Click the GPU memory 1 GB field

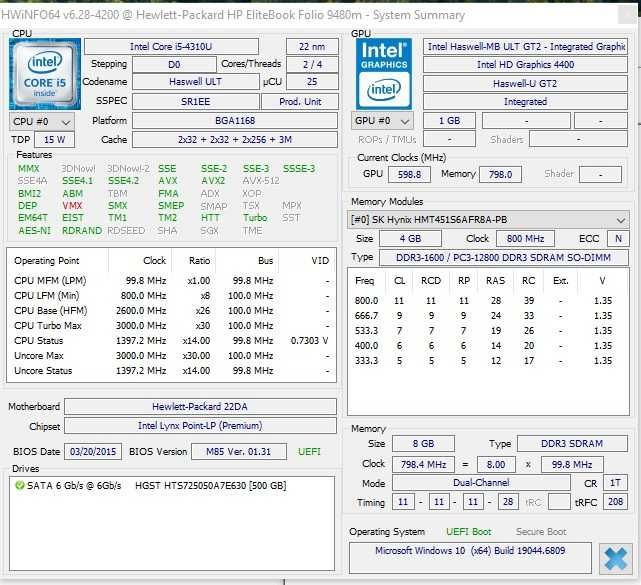[449, 121]
